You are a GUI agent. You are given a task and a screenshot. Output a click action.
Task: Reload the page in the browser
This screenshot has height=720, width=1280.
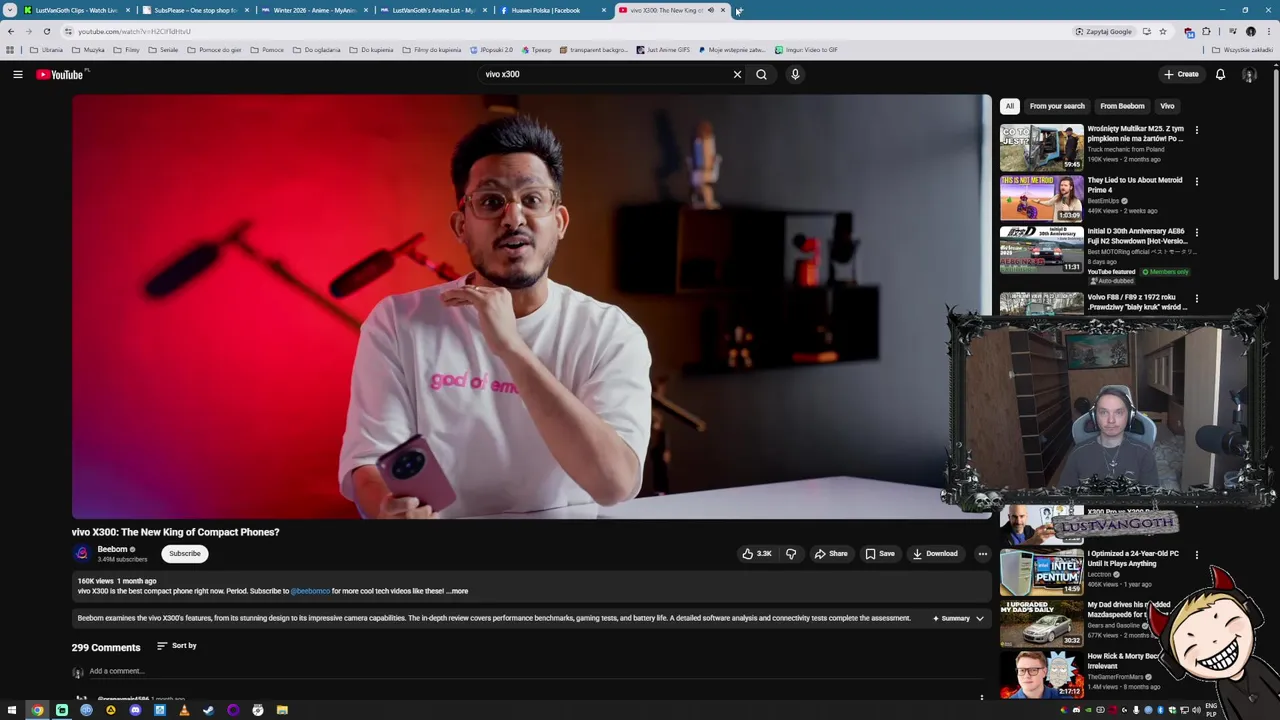46,31
